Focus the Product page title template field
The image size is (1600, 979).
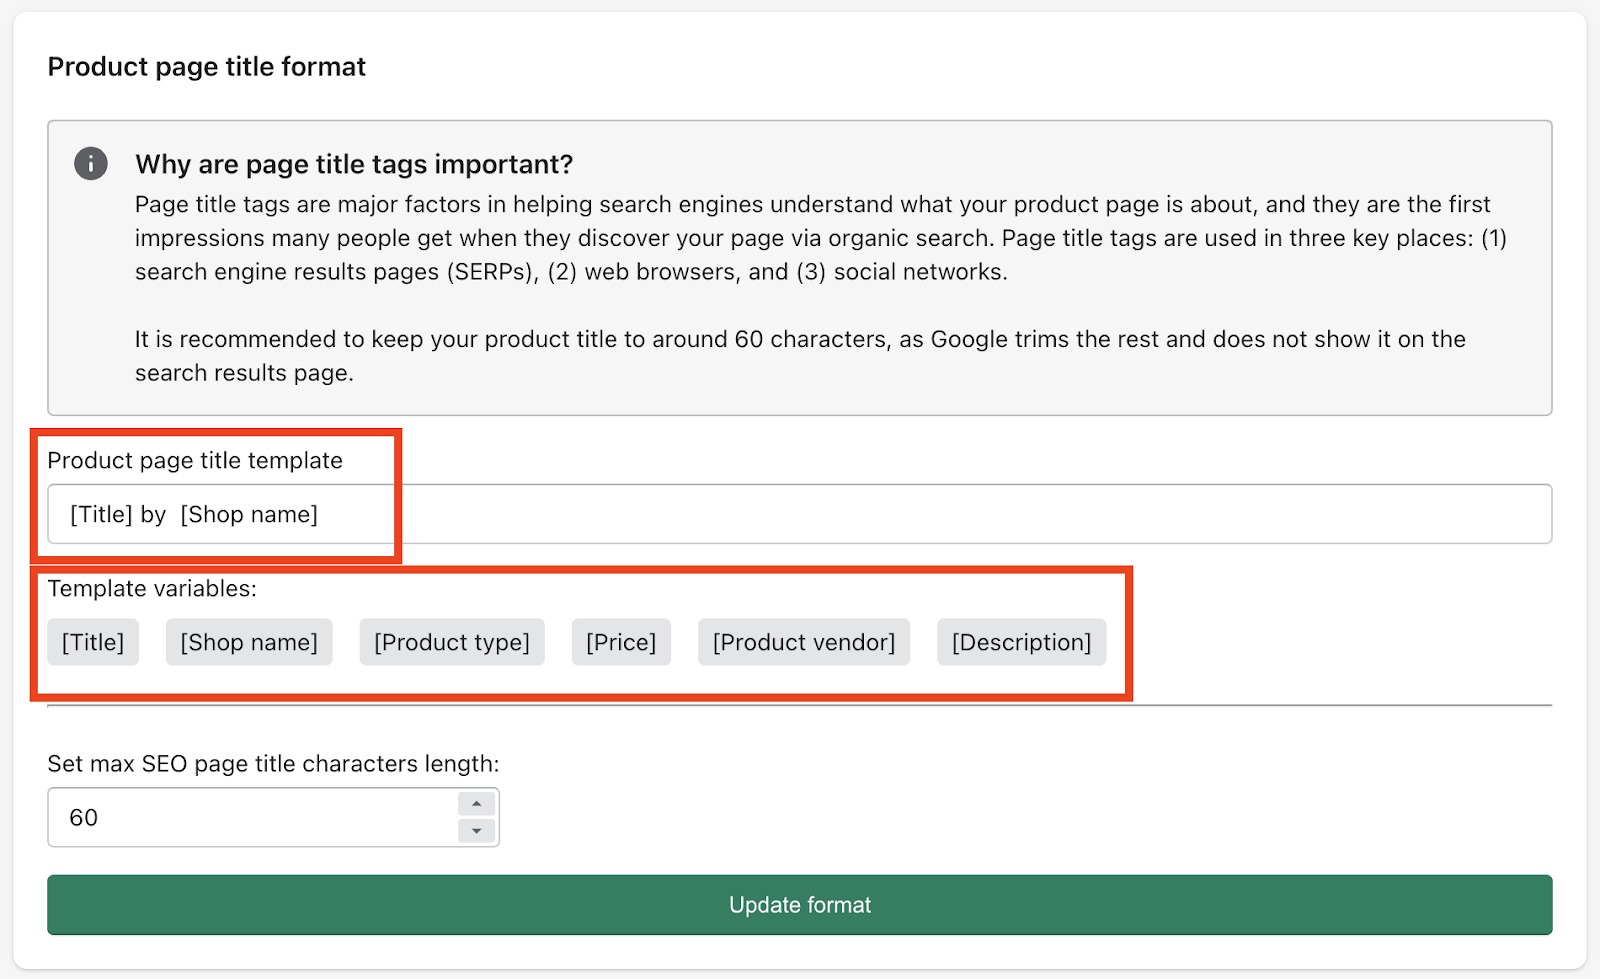(799, 514)
